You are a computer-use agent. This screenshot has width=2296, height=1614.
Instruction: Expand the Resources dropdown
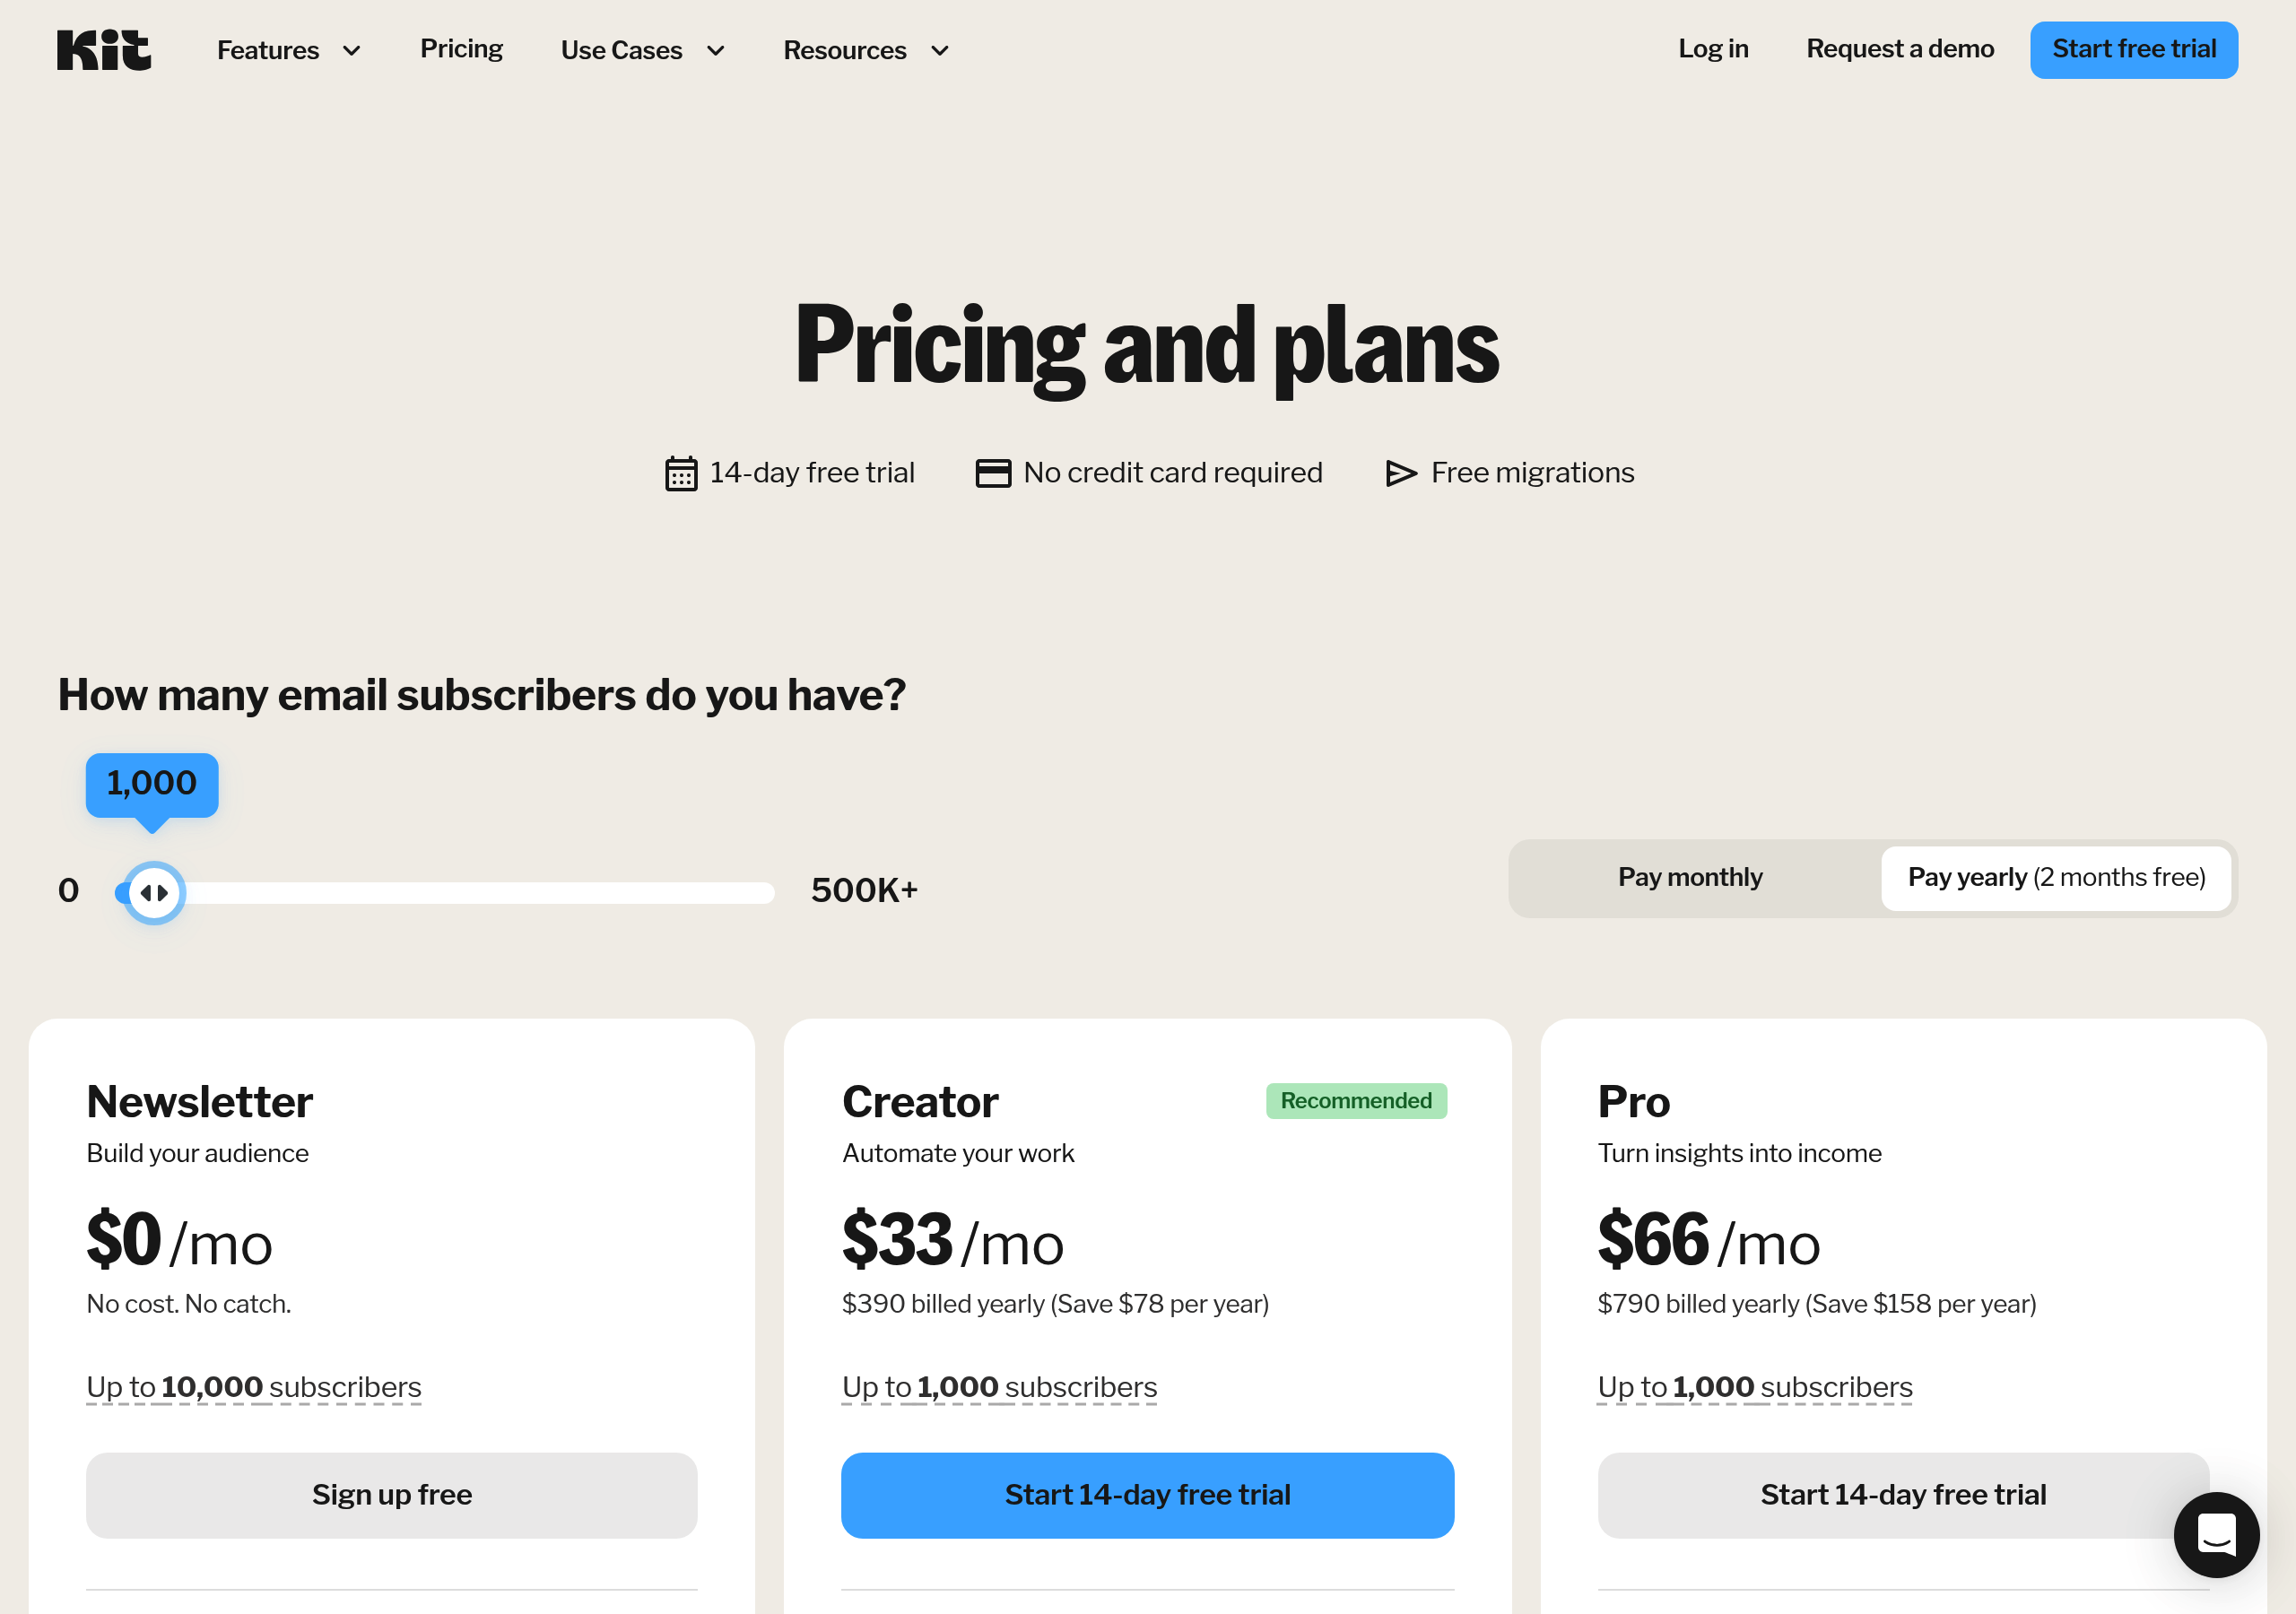click(x=865, y=50)
